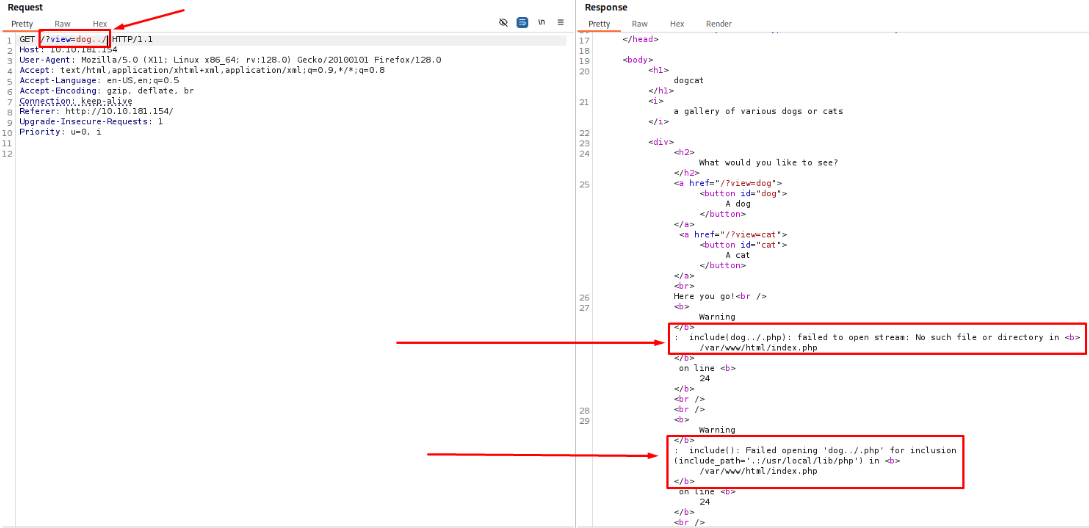Click the Accept text/html header line

click(x=202, y=70)
